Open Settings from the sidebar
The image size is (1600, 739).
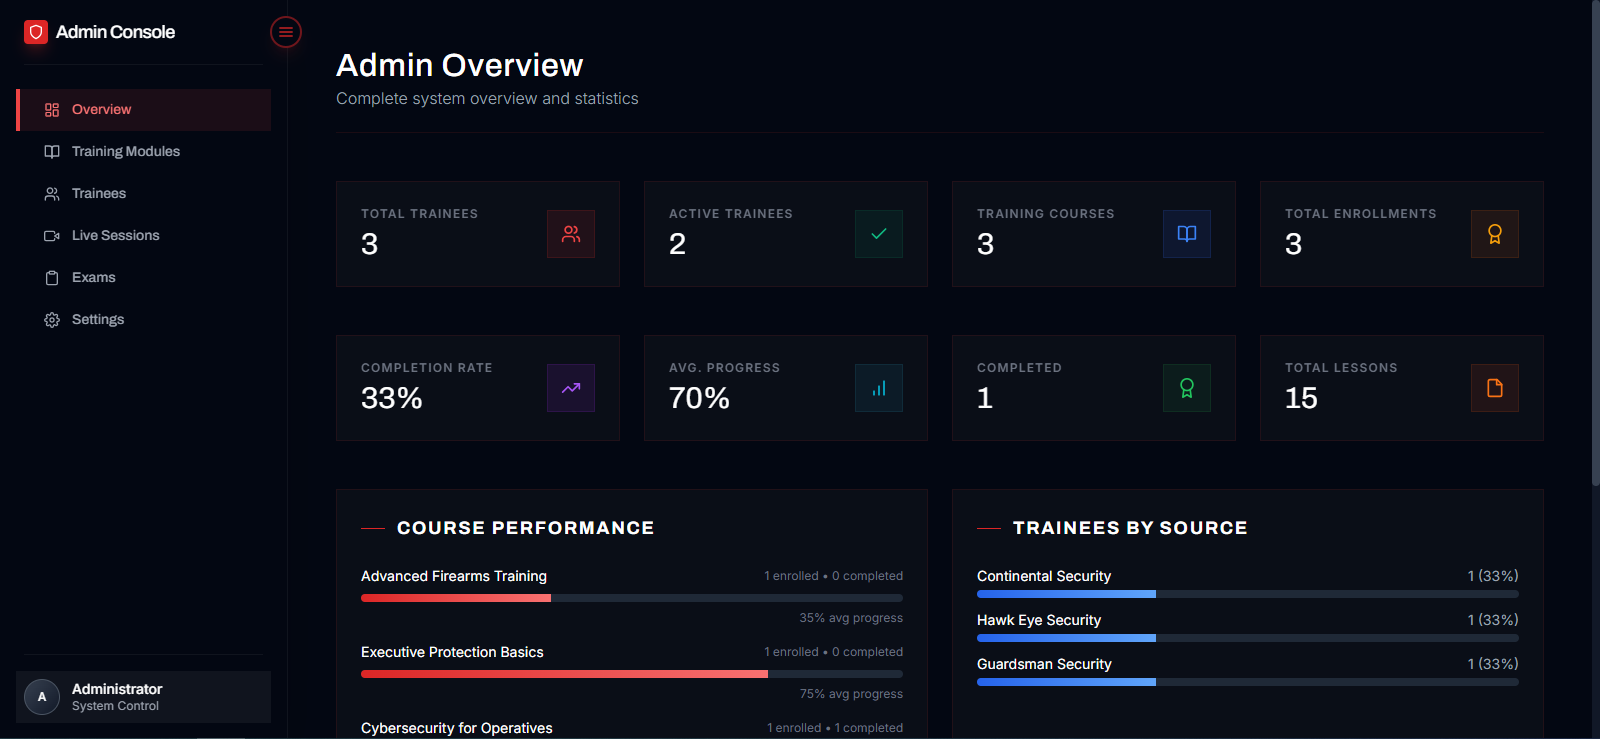(97, 320)
